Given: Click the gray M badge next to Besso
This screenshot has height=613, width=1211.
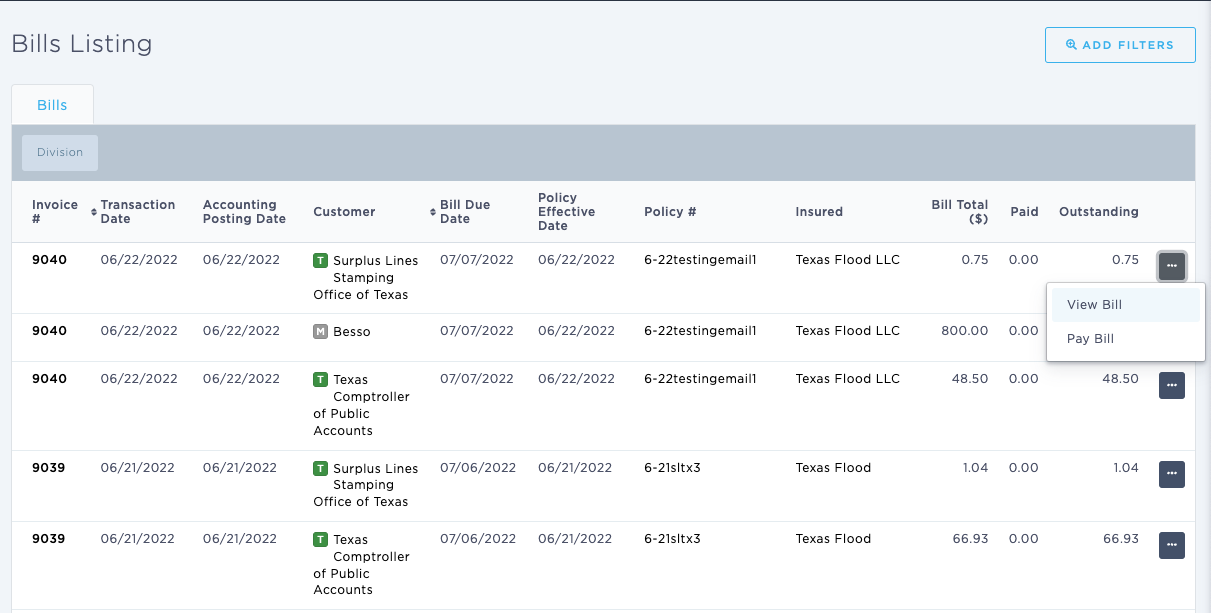Looking at the screenshot, I should pyautogui.click(x=322, y=330).
